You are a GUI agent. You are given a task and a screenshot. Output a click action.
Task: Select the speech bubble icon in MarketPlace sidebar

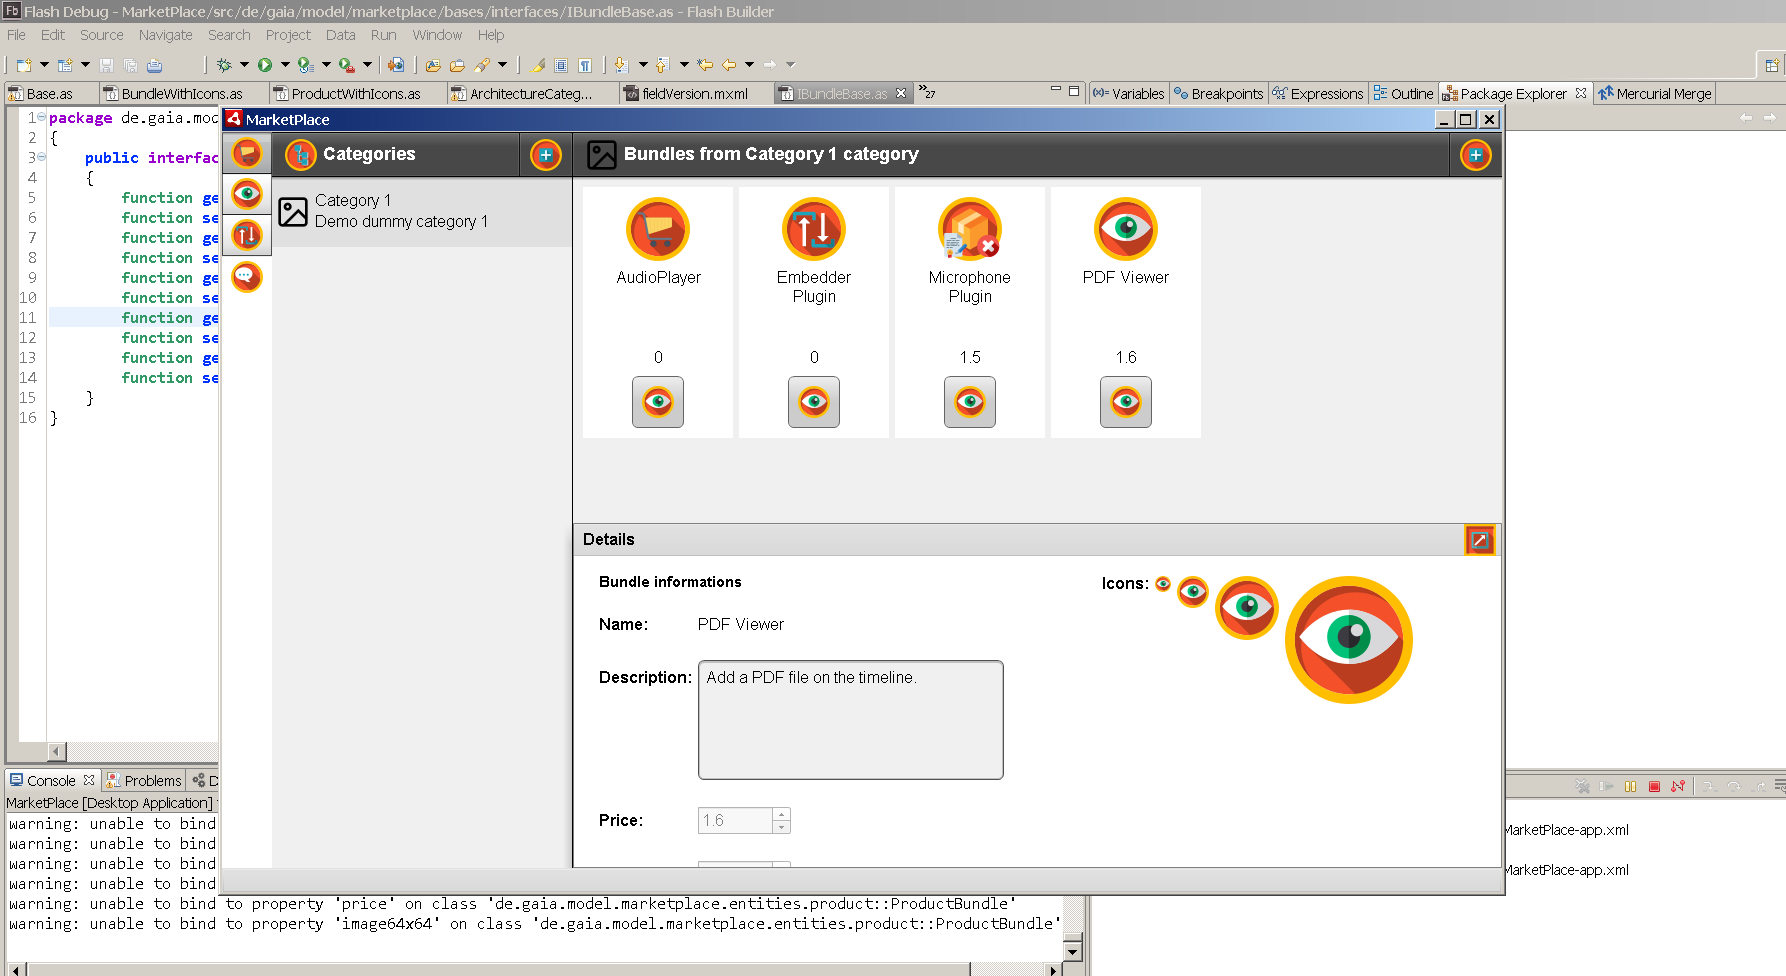coord(247,276)
